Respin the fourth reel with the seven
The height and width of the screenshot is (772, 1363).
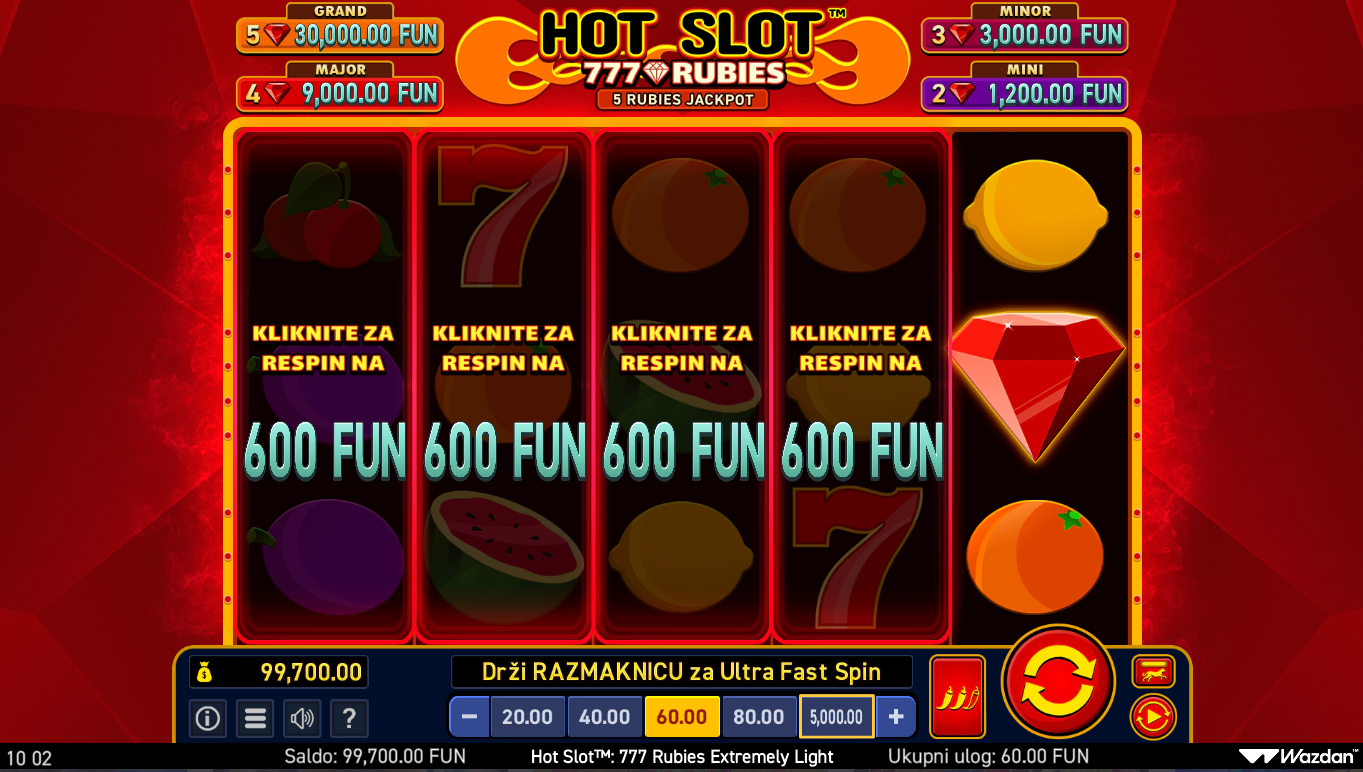(x=861, y=386)
